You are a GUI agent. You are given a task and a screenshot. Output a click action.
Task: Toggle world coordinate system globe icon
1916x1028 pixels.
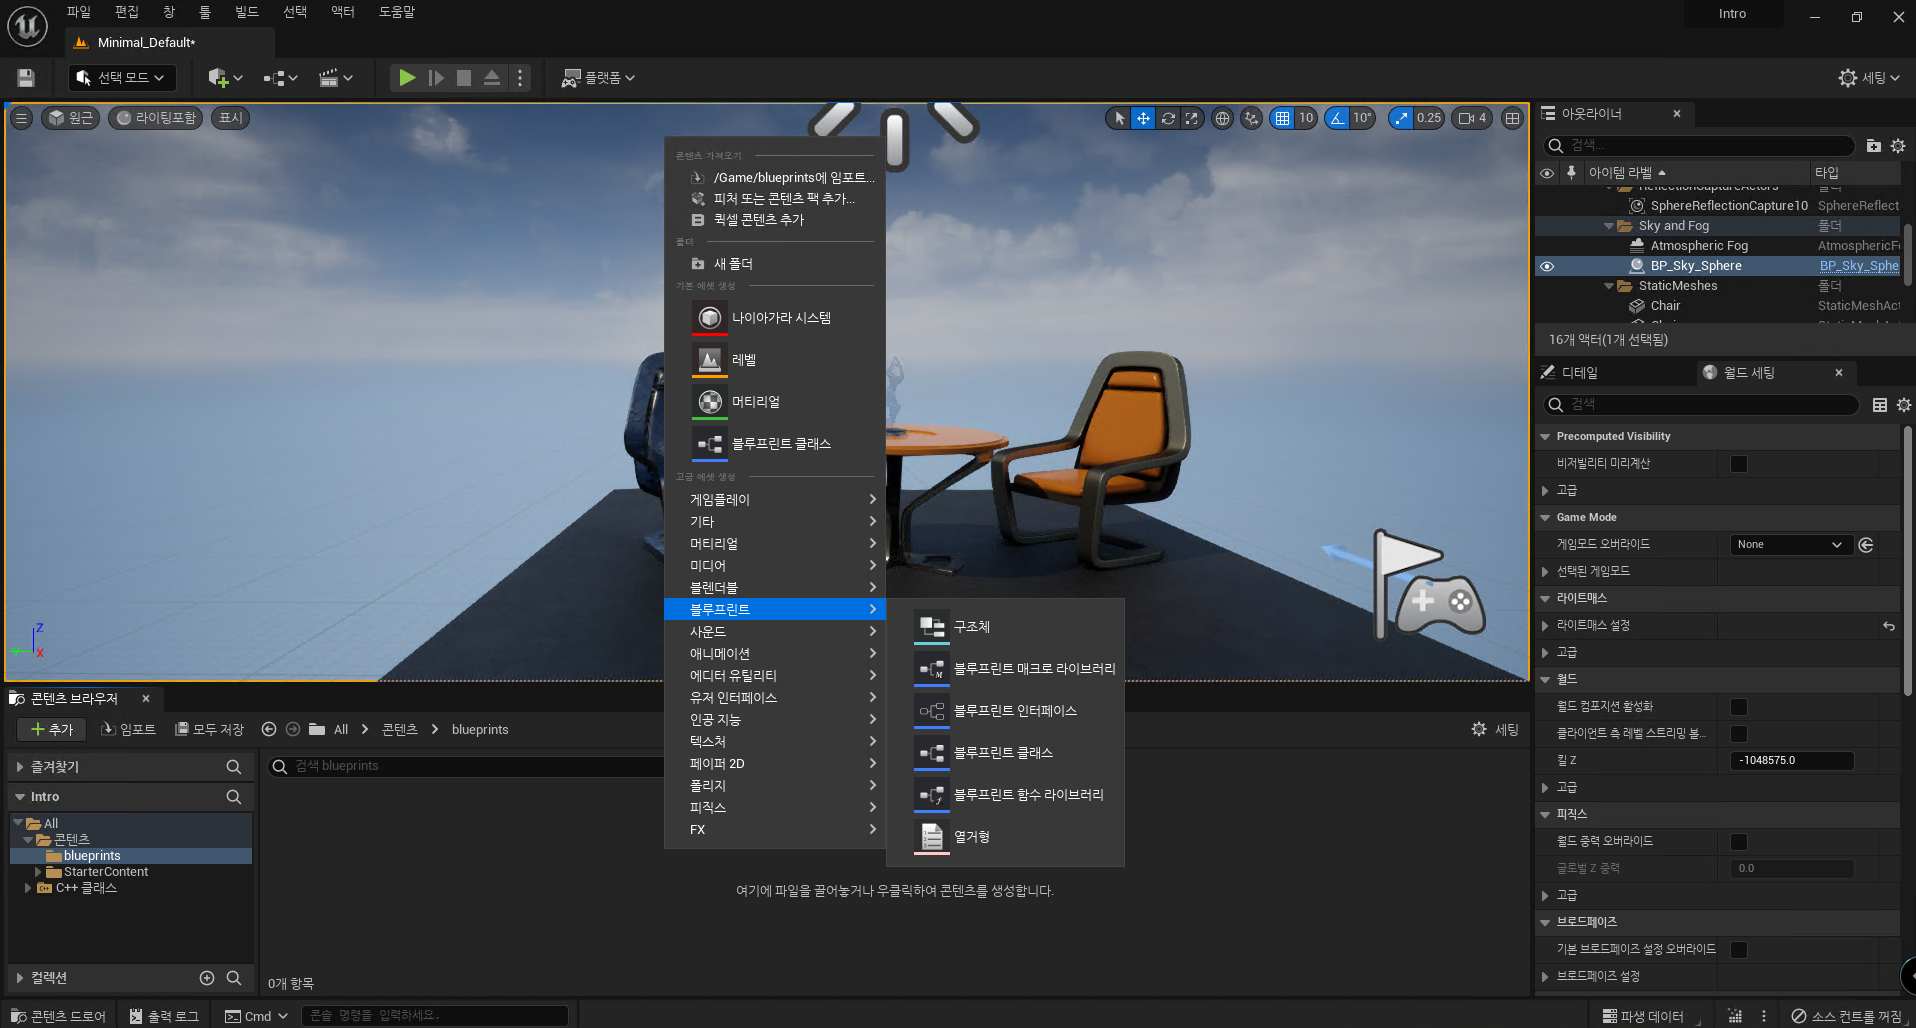coord(1222,118)
